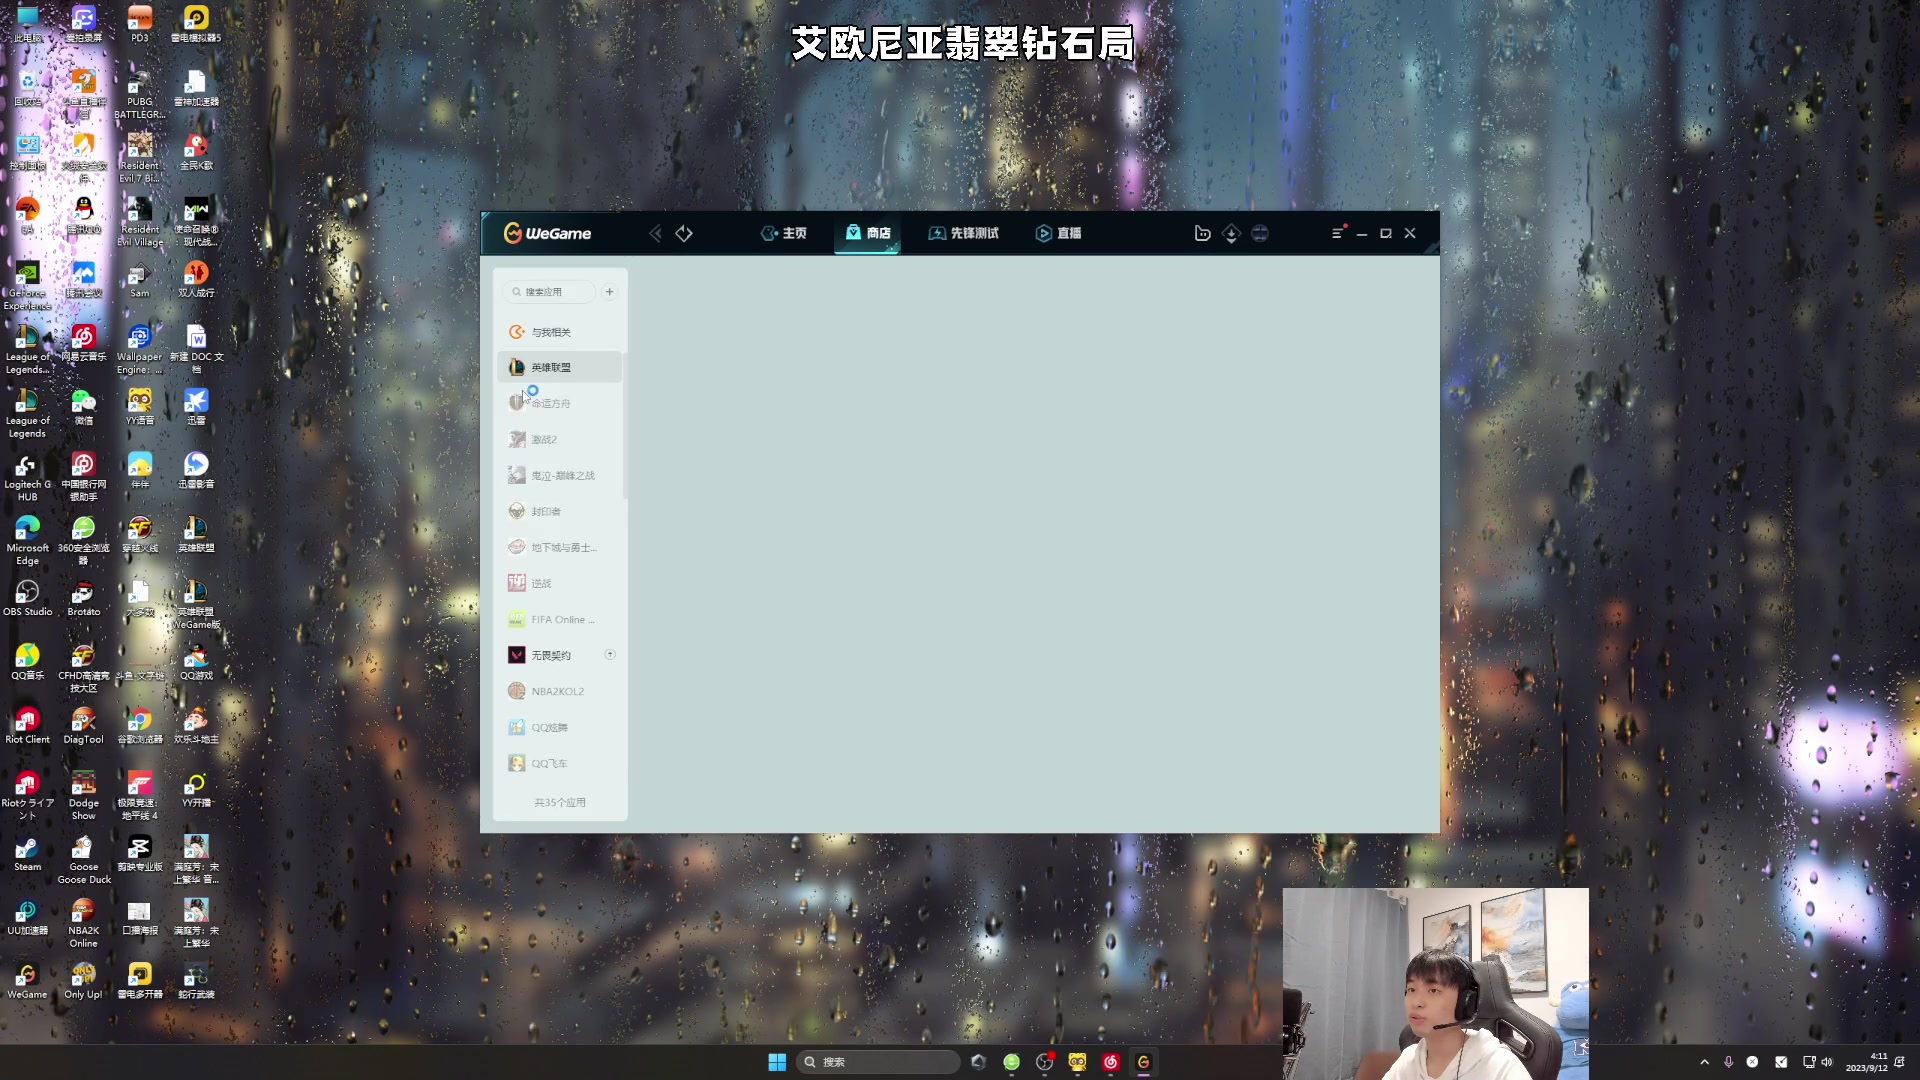The image size is (1920, 1080).
Task: Open the 网易云音乐 desktop icon
Action: click(x=84, y=343)
